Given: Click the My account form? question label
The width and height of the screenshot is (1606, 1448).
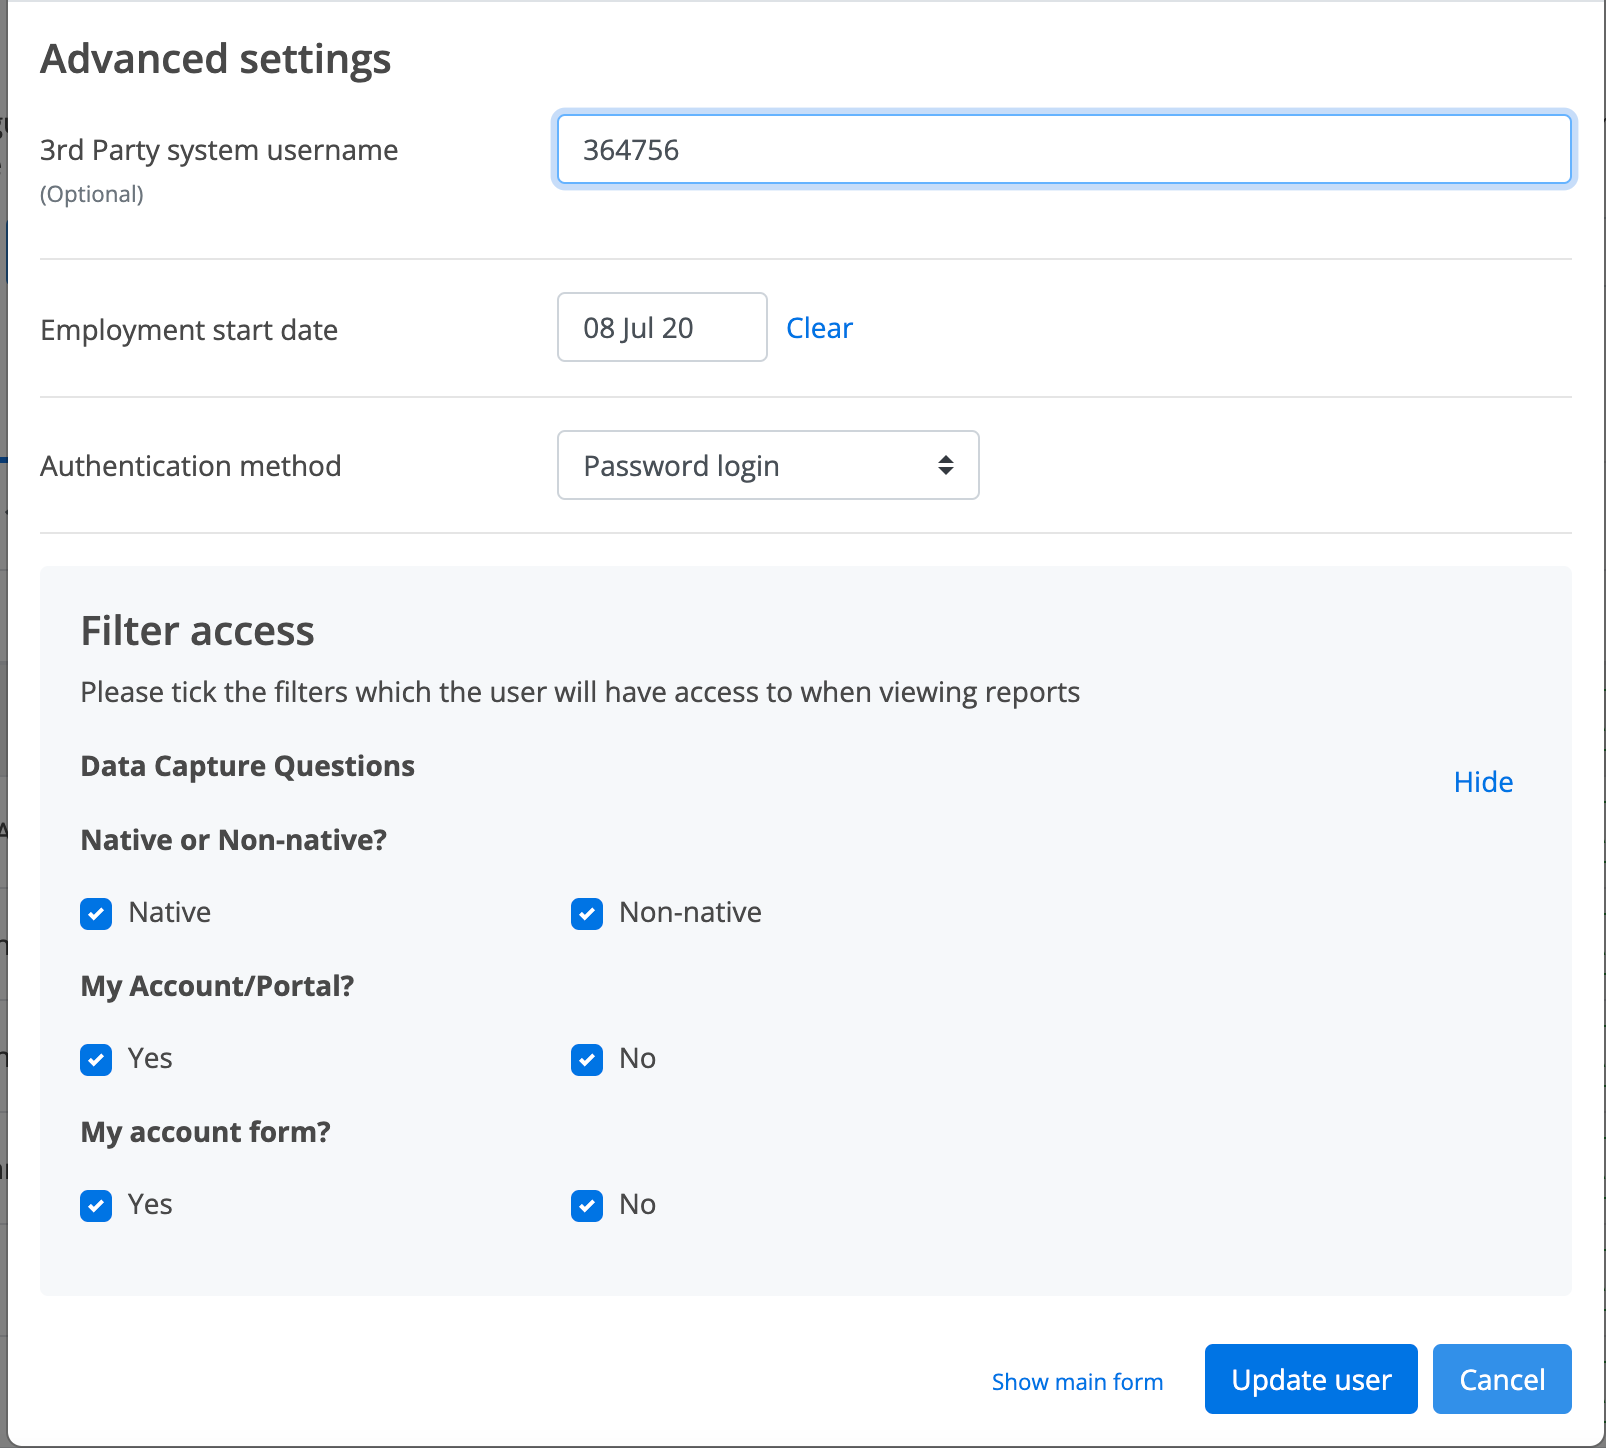Looking at the screenshot, I should point(206,1132).
